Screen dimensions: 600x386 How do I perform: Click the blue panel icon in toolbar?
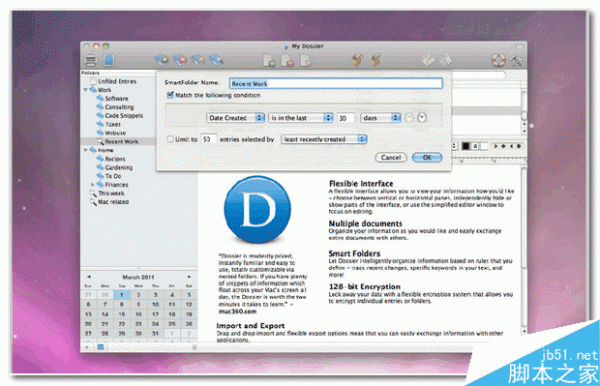coord(109,60)
